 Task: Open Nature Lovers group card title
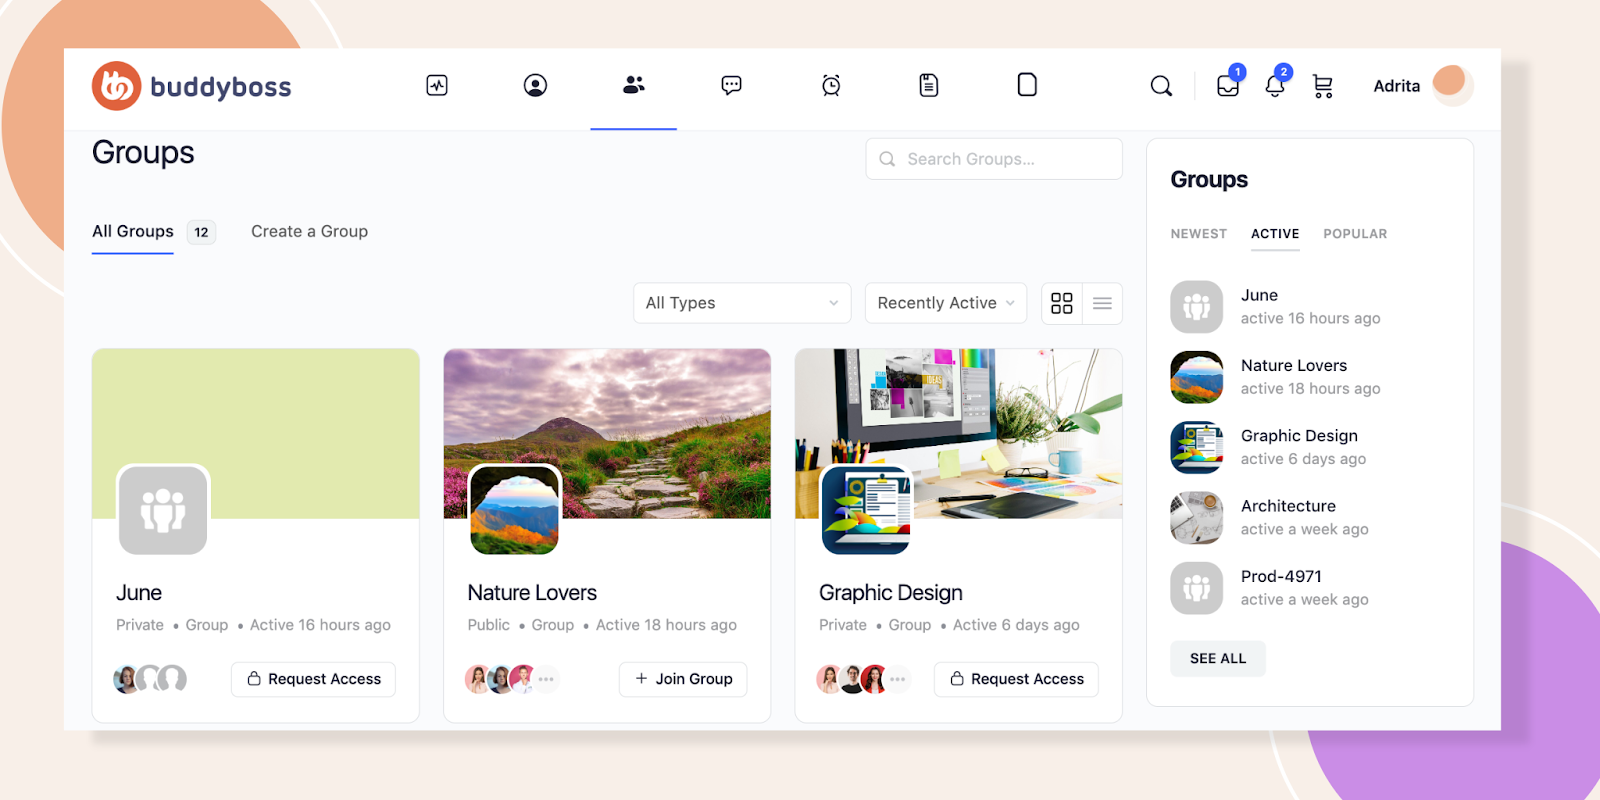pos(532,593)
